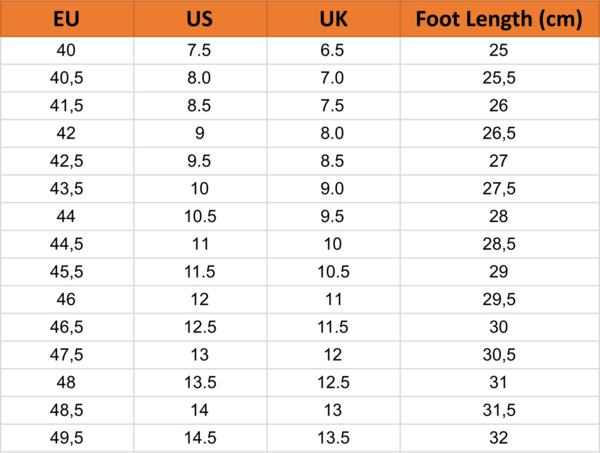Image resolution: width=600 pixels, height=453 pixels.
Task: Select the EU size 49,5 cell
Action: click(67, 438)
